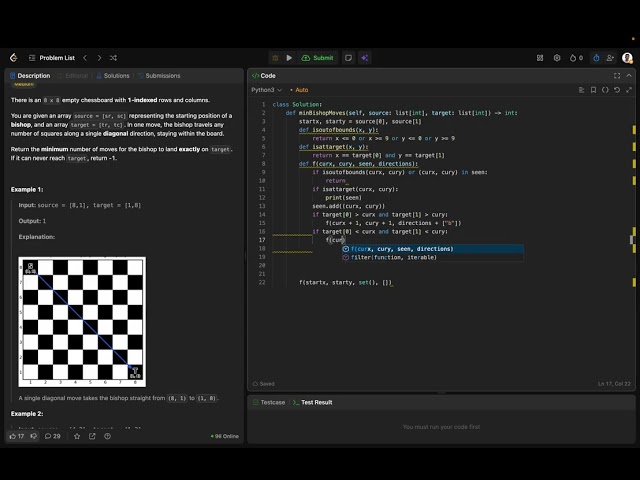This screenshot has width=640, height=480.
Task: Click the Saved status label
Action: point(264,384)
